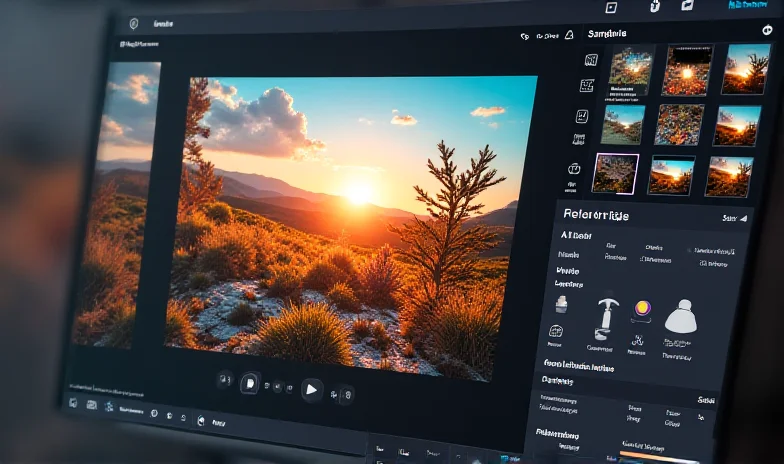Click the round icon right of the Samdmls header
Viewport: 784px width, 464px height.
click(x=767, y=30)
